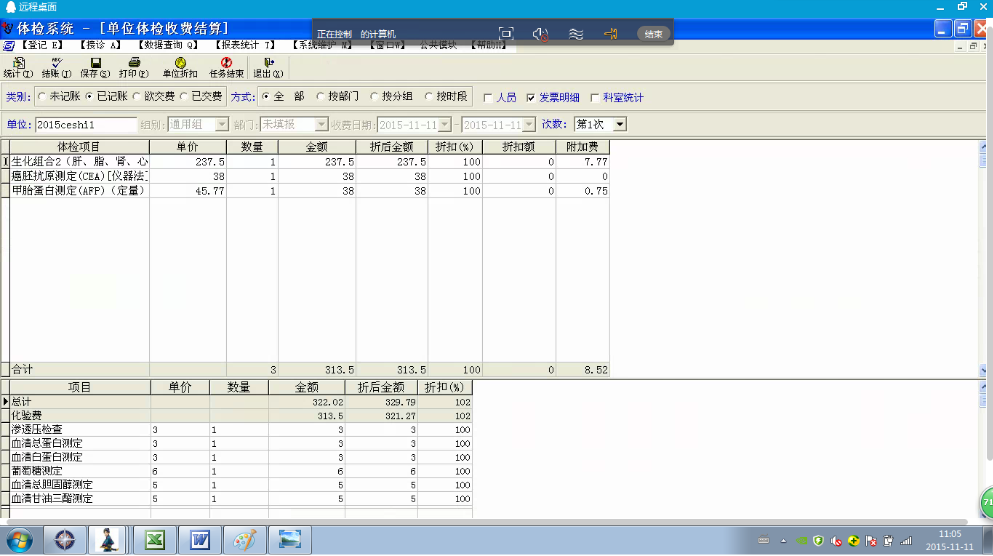Click the wave-lines icon in remote control bar
The height and width of the screenshot is (556, 993).
pyautogui.click(x=575, y=34)
